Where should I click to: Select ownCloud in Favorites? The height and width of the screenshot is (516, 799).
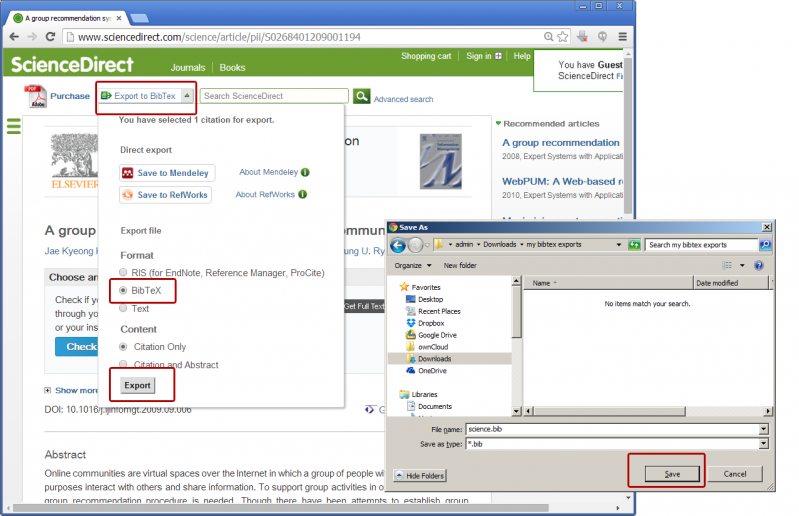coord(433,347)
